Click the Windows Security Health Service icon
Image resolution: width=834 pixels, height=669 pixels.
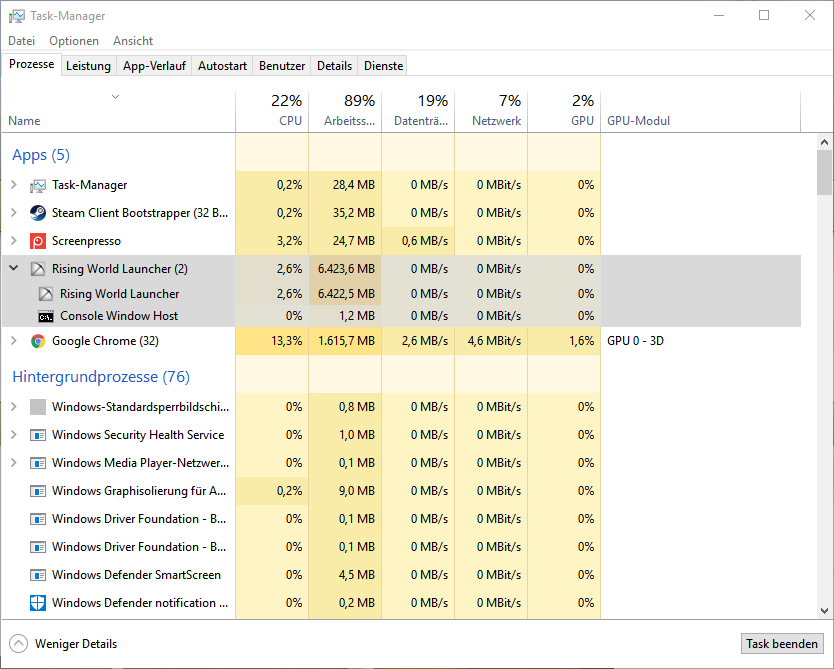click(x=38, y=435)
